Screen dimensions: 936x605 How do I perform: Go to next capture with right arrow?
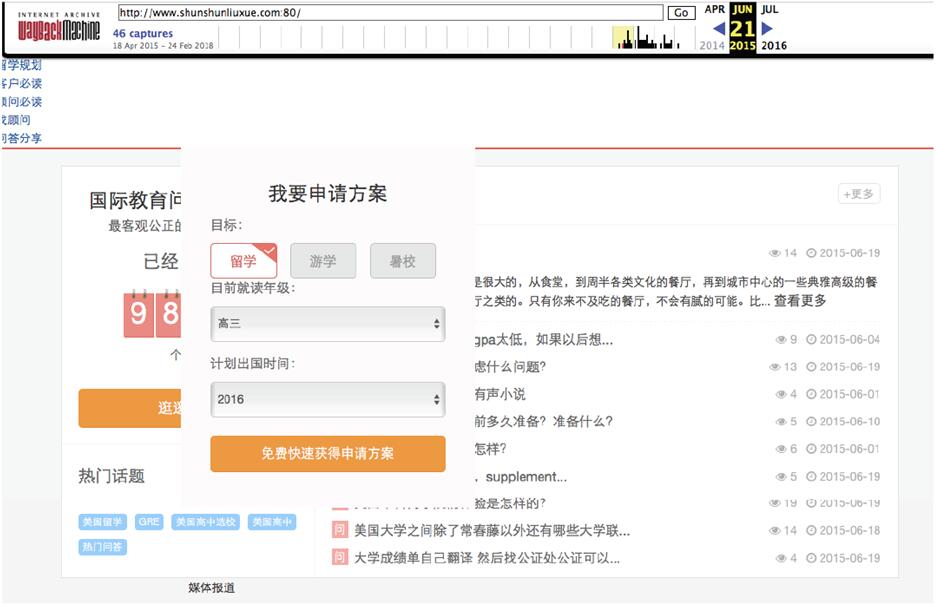(767, 29)
